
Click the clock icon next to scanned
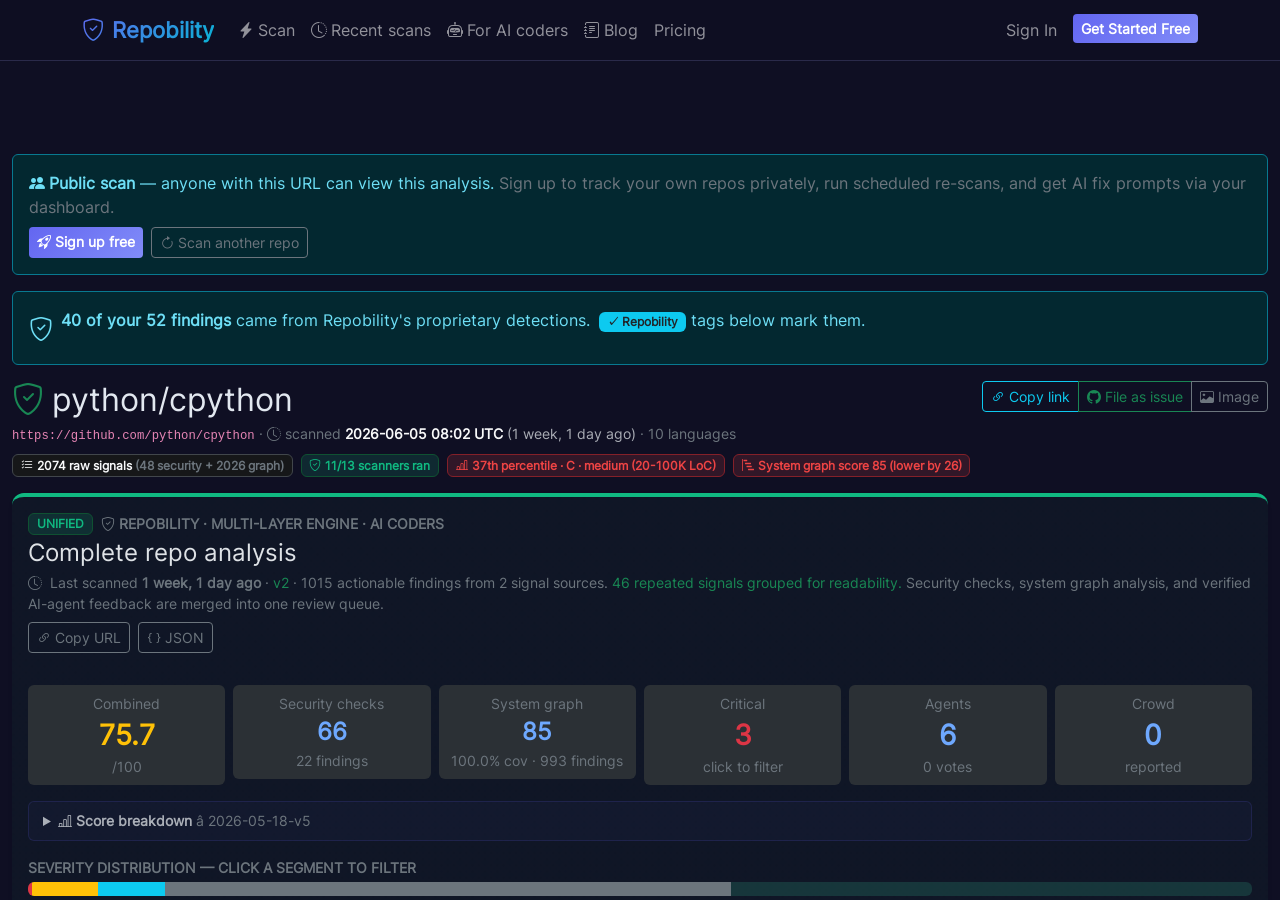(x=274, y=434)
